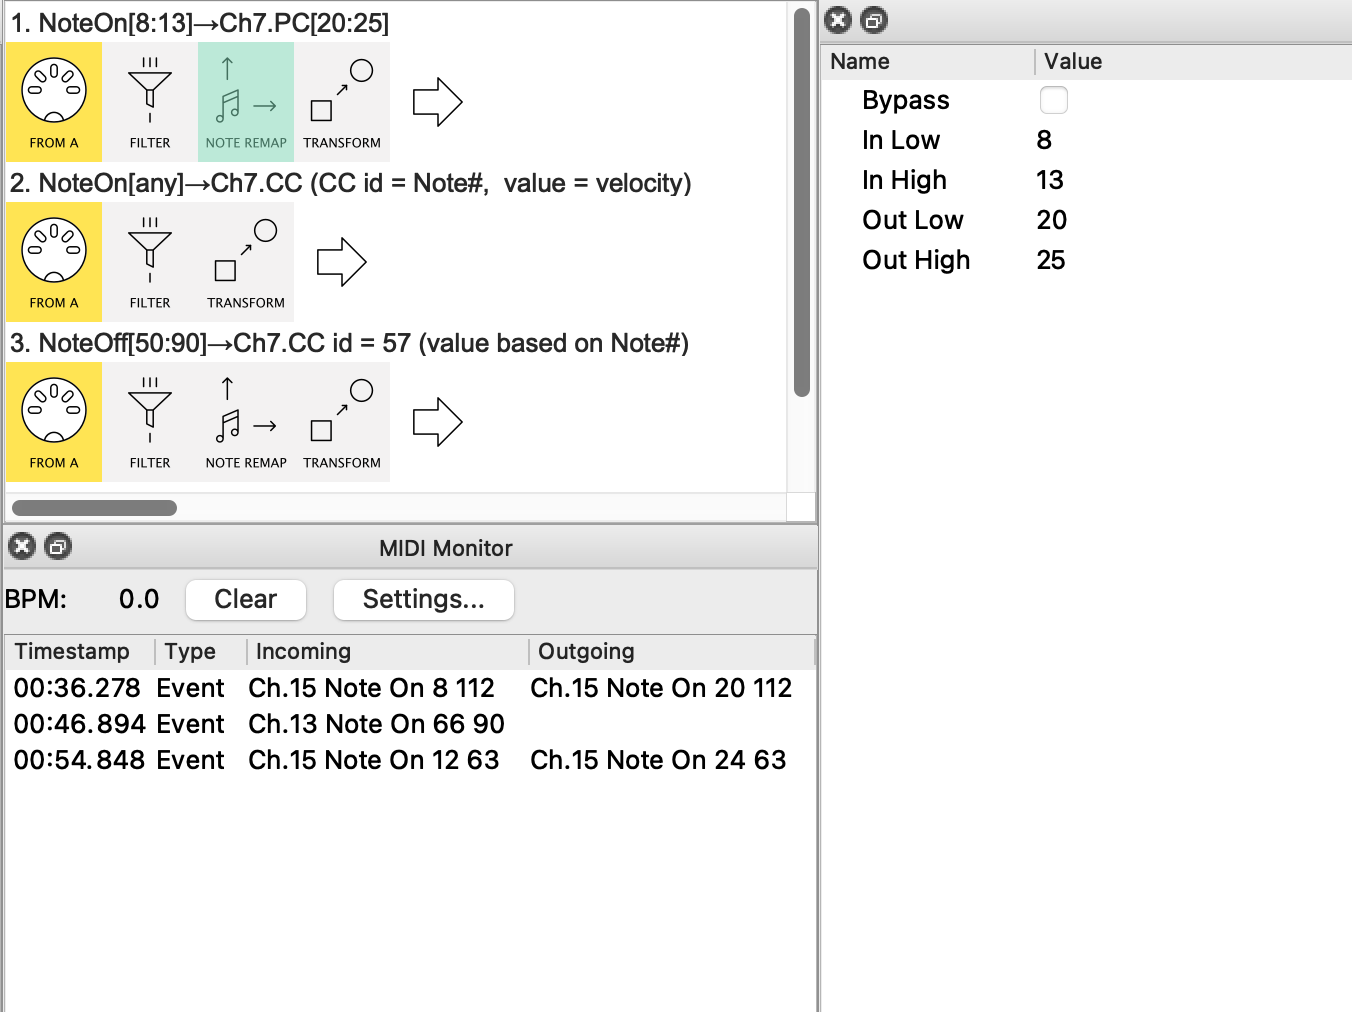Image resolution: width=1352 pixels, height=1012 pixels.
Task: Enable the Bypass checkbox
Action: (1053, 100)
